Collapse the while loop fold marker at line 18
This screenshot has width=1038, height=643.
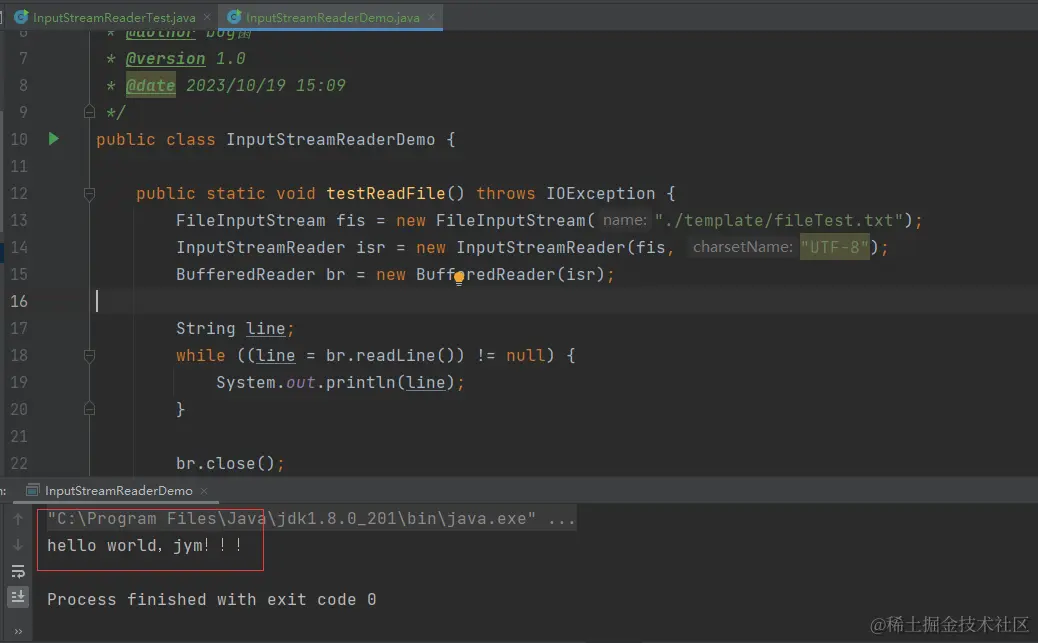pyautogui.click(x=89, y=356)
